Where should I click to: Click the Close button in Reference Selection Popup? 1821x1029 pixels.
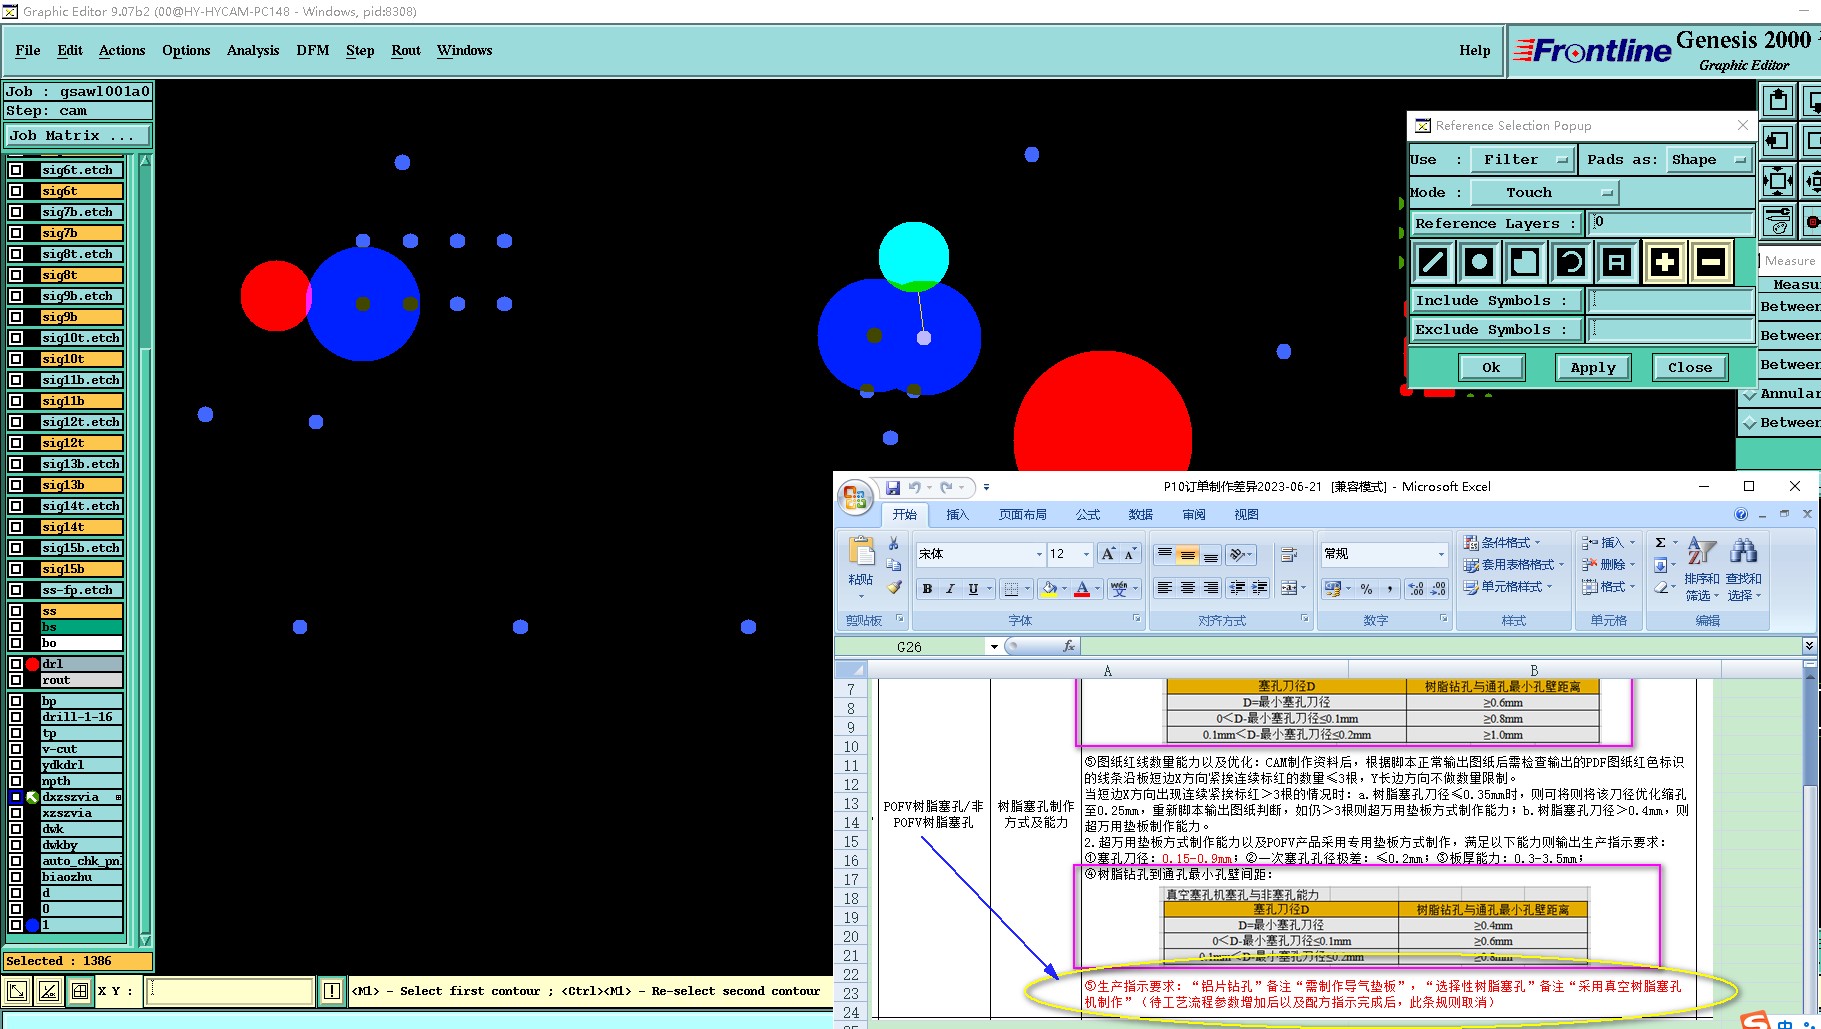click(1690, 367)
